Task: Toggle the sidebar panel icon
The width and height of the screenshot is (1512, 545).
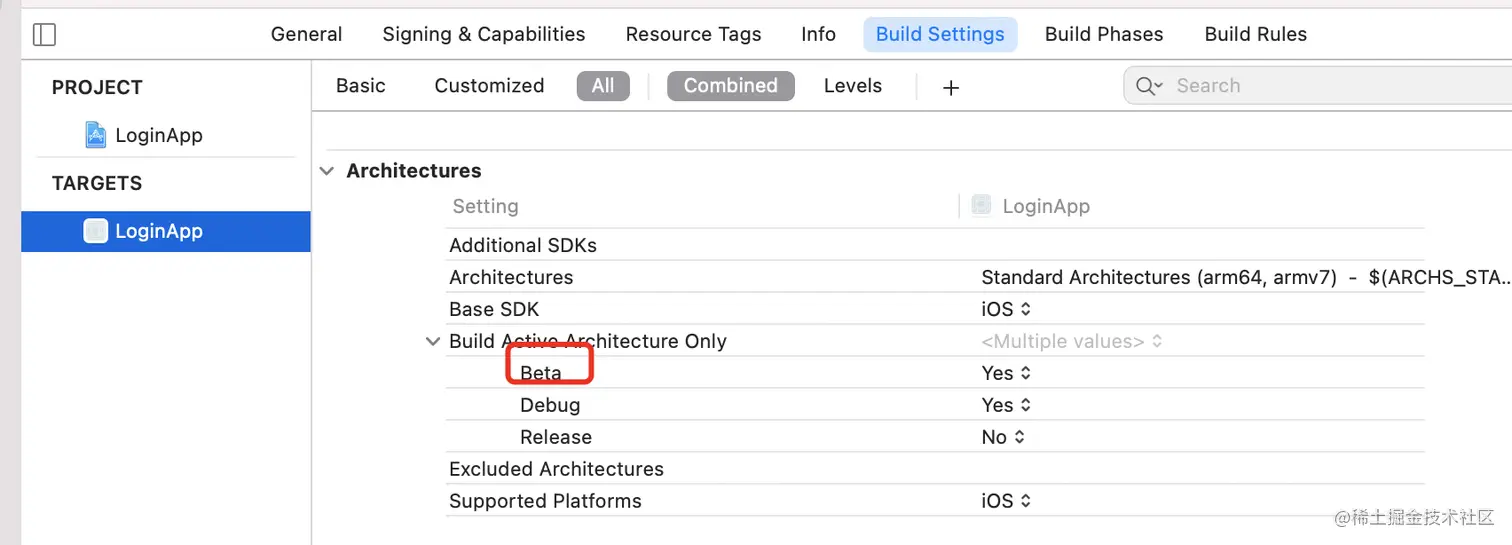Action: (x=44, y=34)
